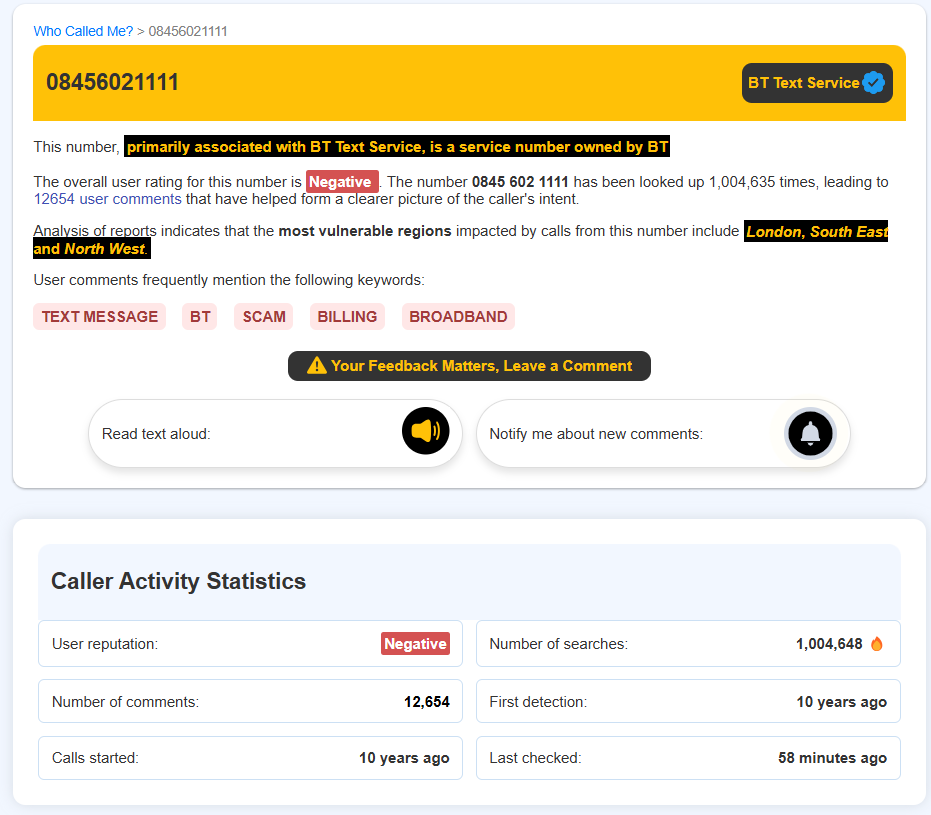Viewport: 931px width, 815px height.
Task: Open the Who Called Me? breadcrumb link
Action: [83, 31]
